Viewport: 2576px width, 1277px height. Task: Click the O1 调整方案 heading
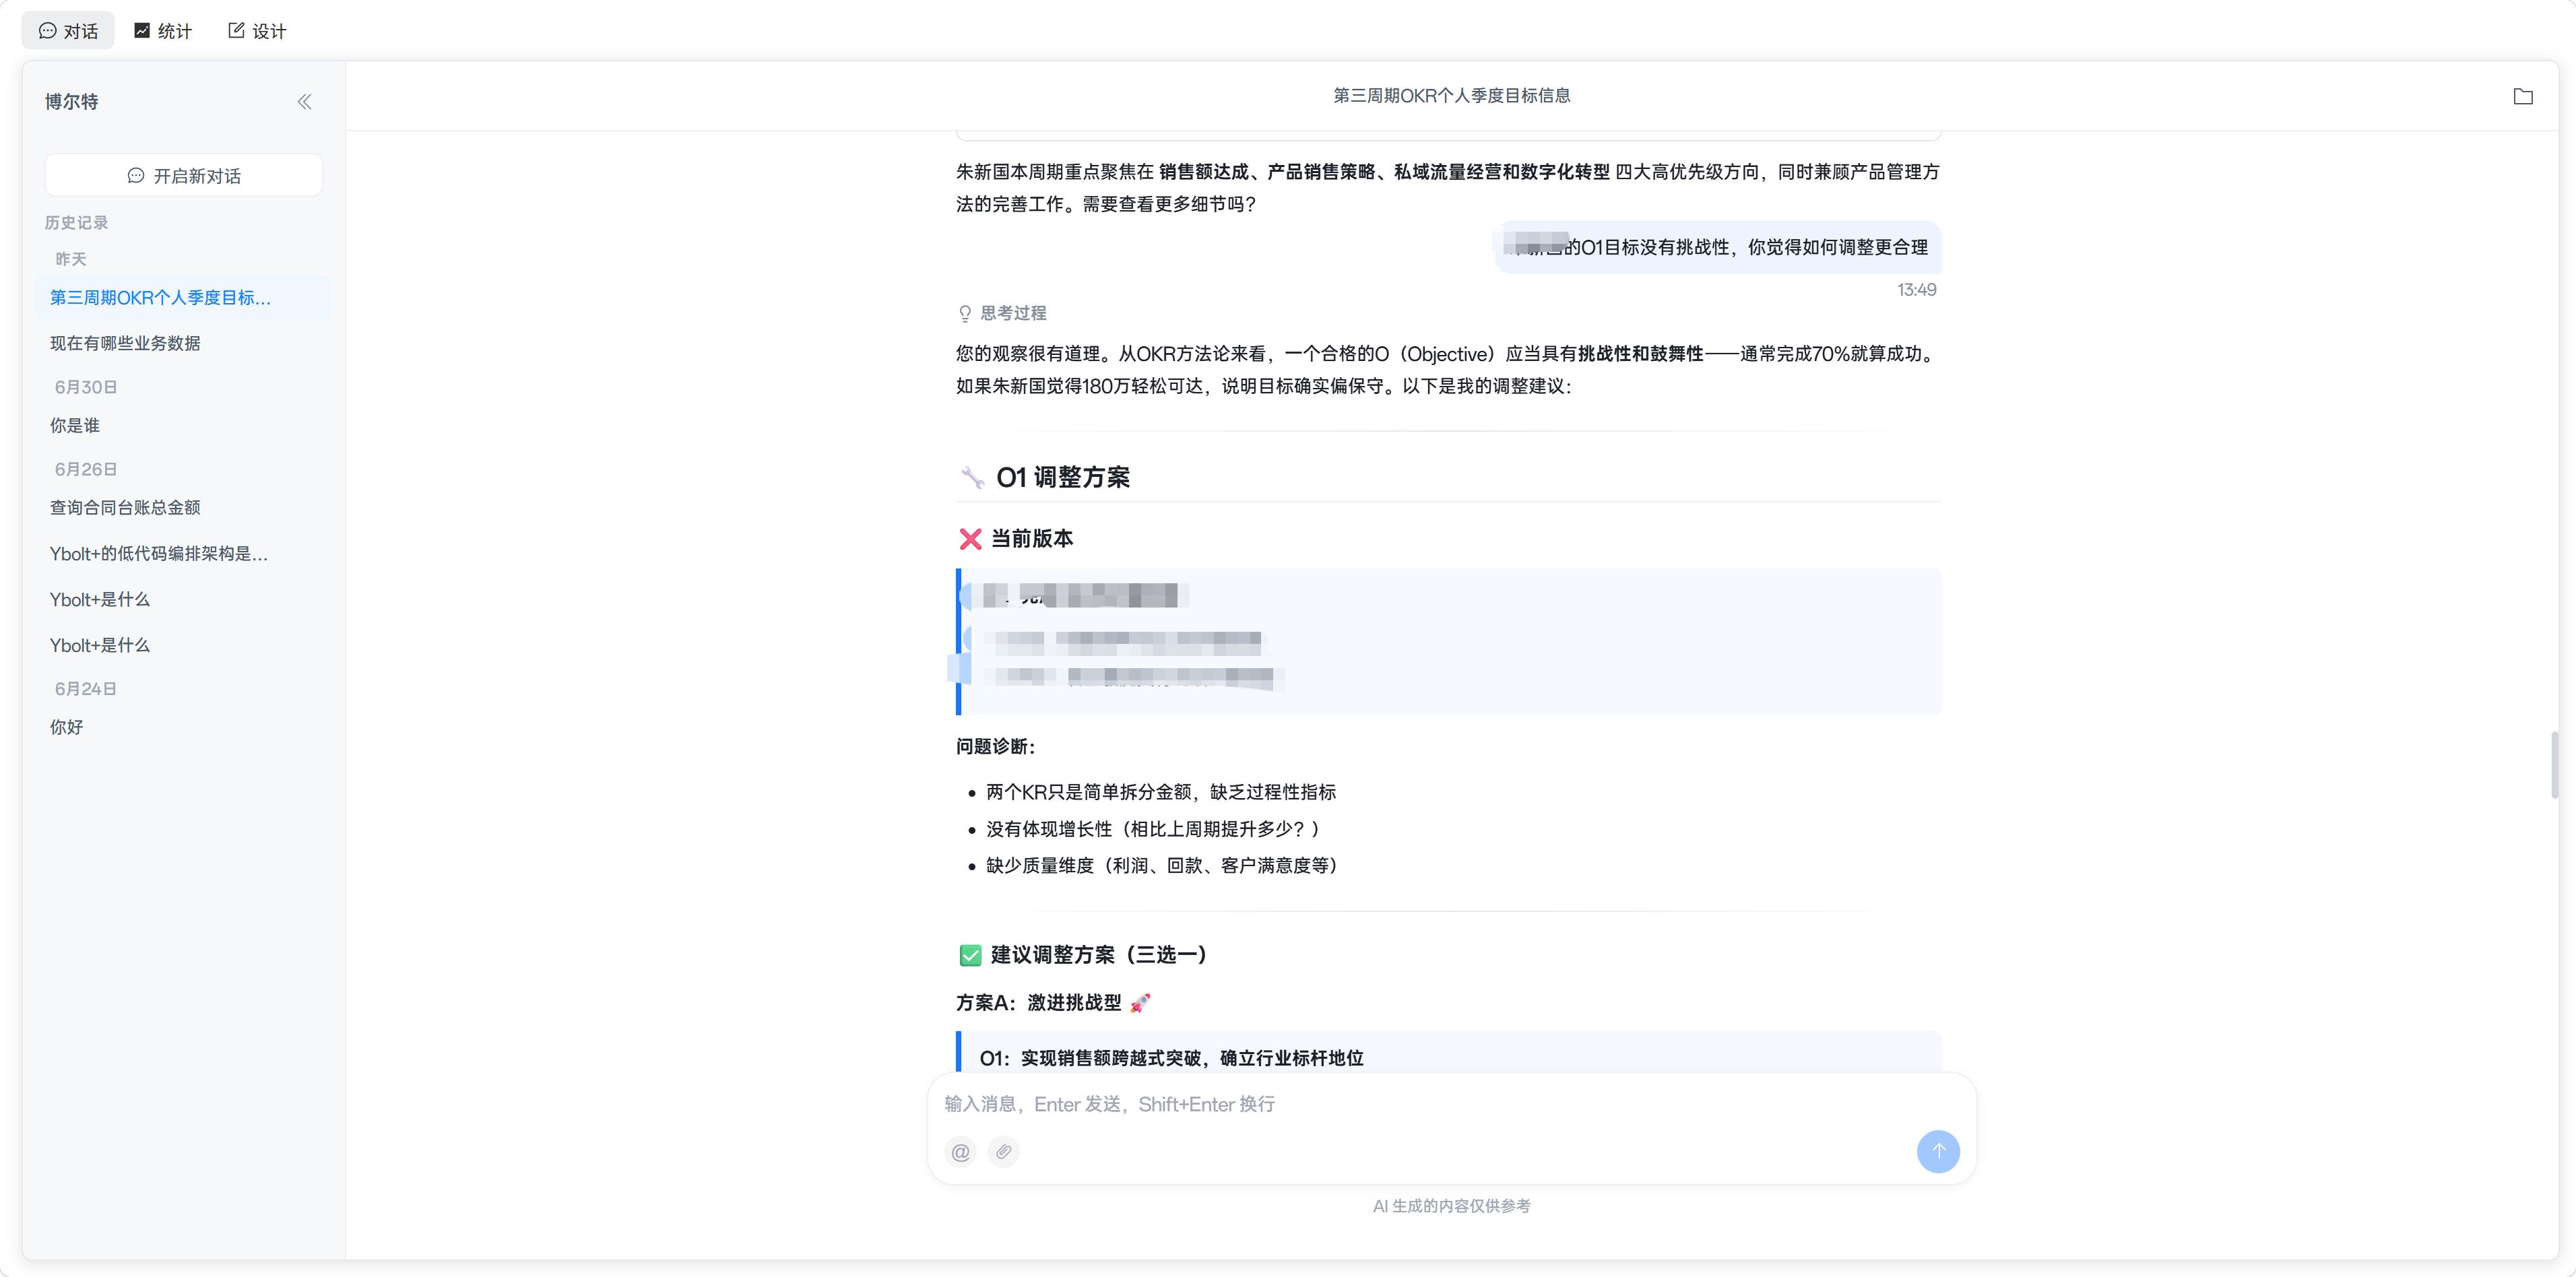[1062, 478]
